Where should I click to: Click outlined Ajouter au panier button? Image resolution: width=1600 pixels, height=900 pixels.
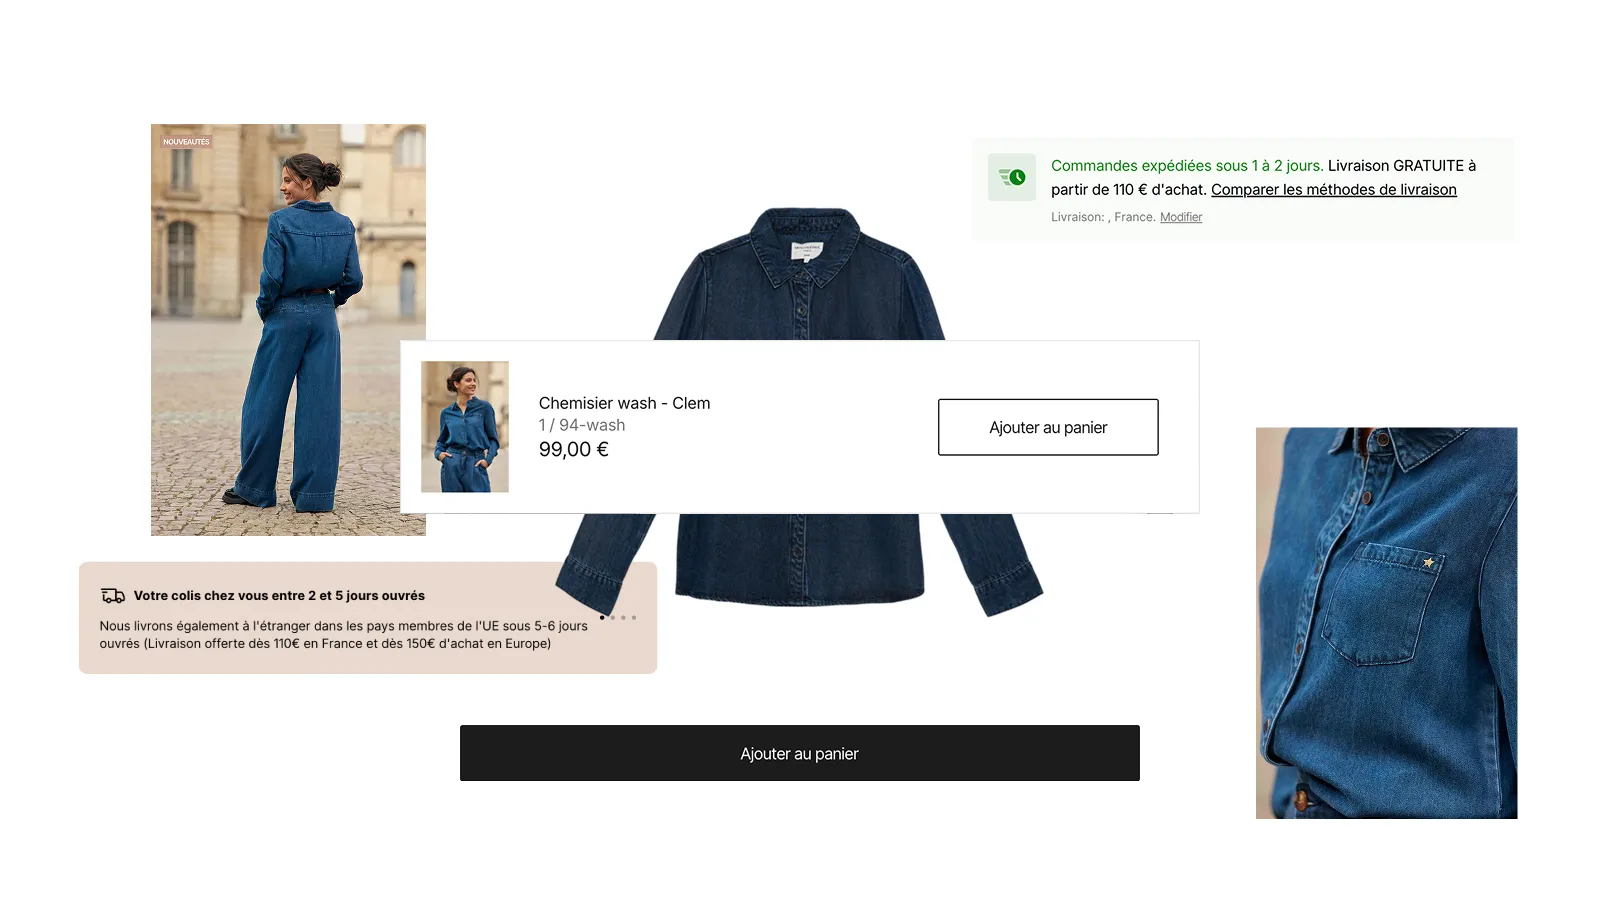click(1048, 427)
